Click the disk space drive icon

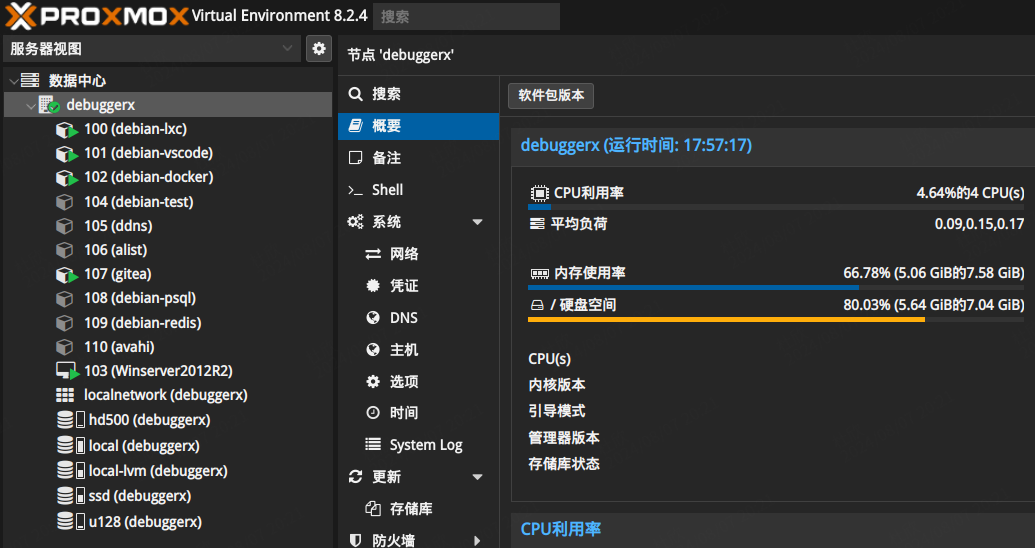pyautogui.click(x=537, y=305)
